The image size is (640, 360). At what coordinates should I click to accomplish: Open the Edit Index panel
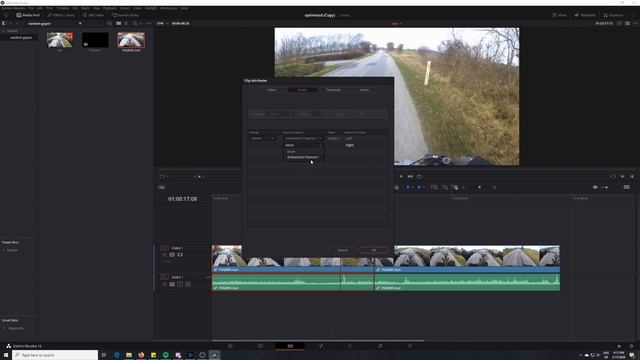coord(93,15)
